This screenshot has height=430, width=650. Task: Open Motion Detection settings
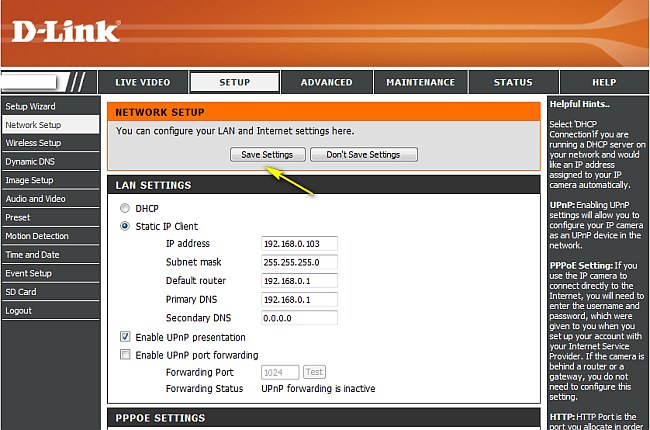[37, 236]
